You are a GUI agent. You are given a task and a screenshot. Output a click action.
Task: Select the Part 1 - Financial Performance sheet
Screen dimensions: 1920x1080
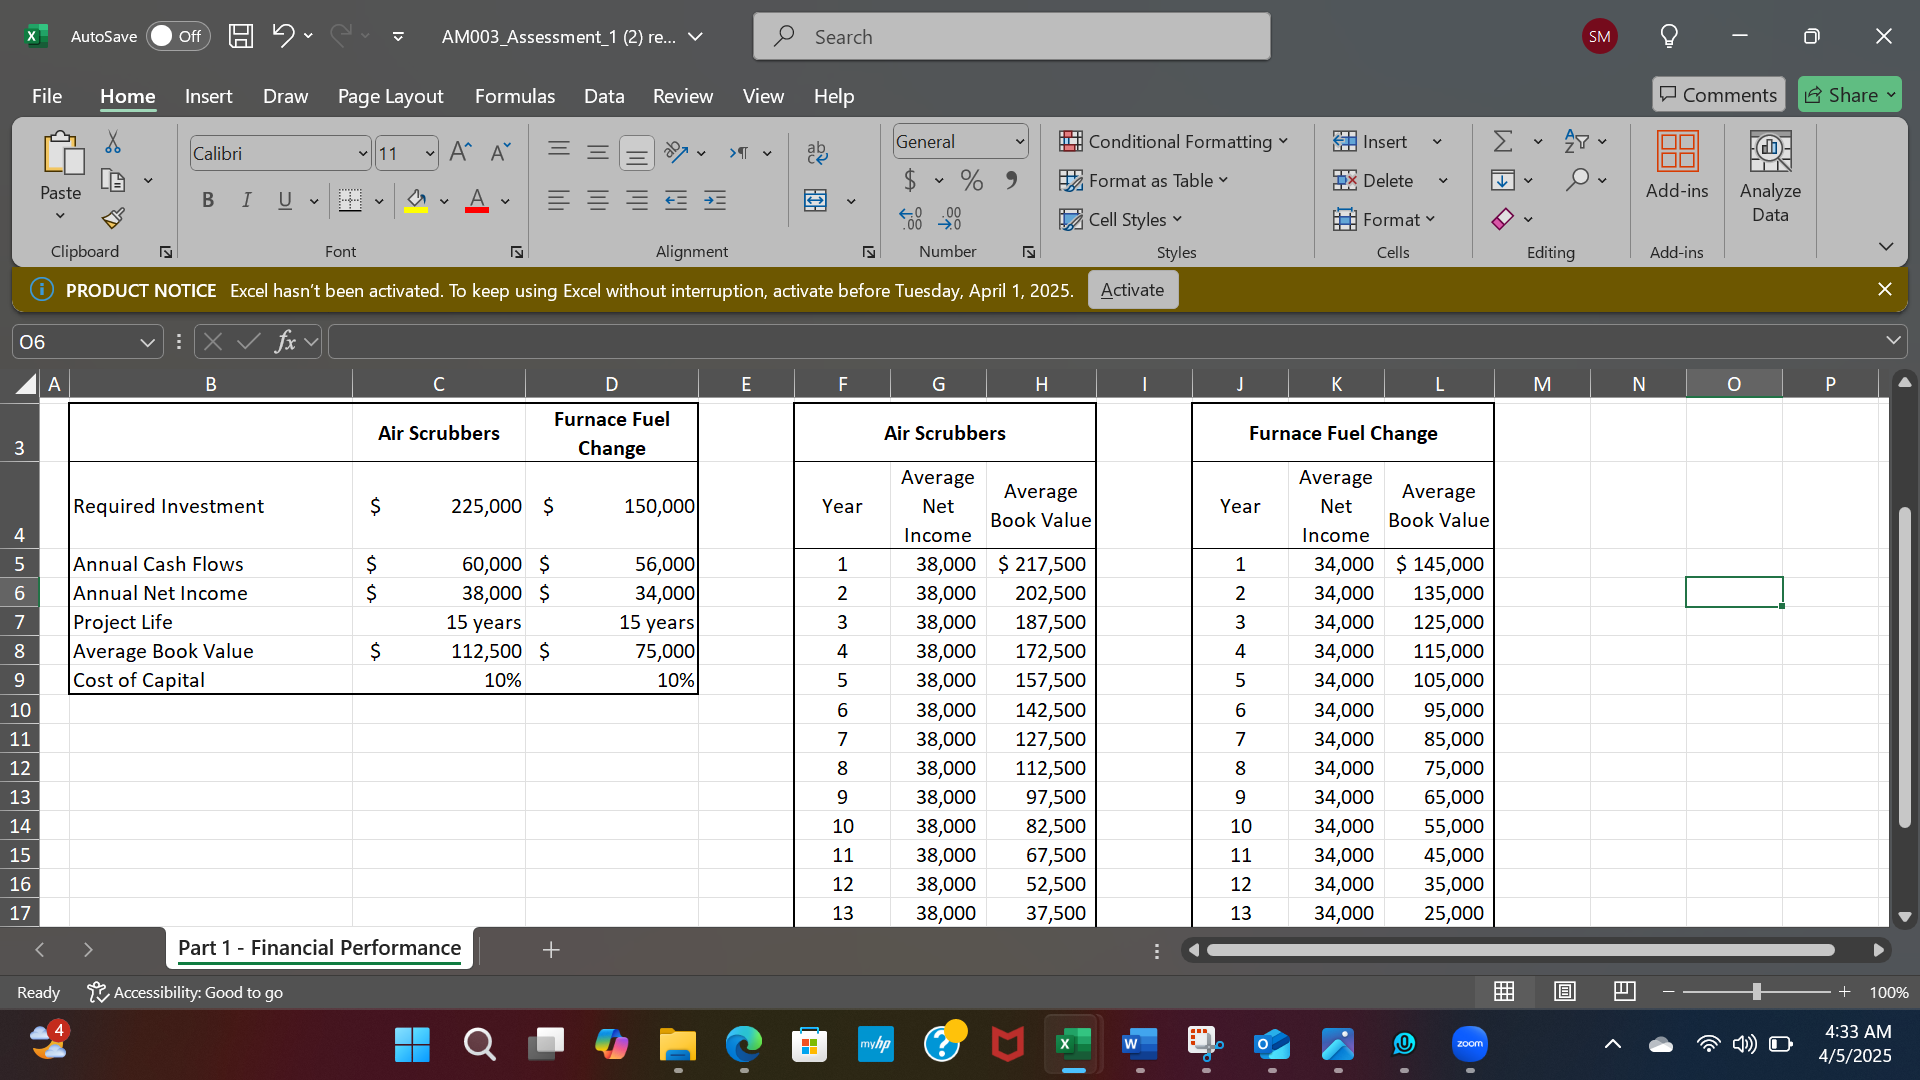point(318,948)
